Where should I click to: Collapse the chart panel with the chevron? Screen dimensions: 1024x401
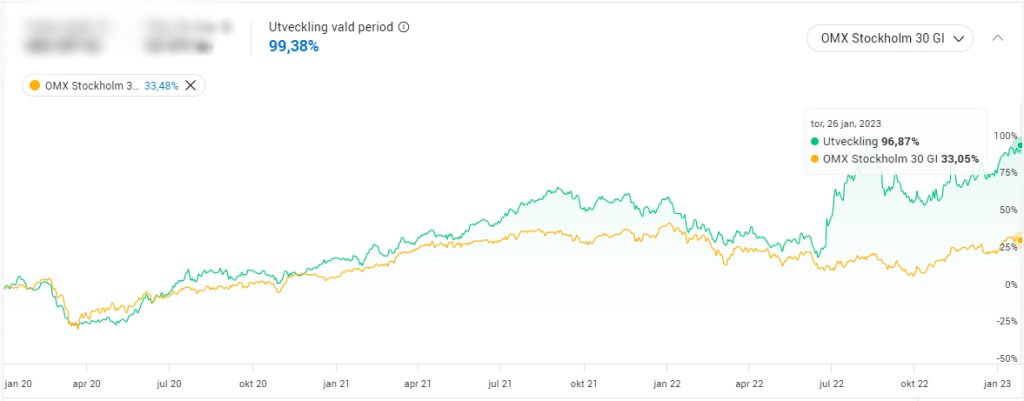click(997, 38)
